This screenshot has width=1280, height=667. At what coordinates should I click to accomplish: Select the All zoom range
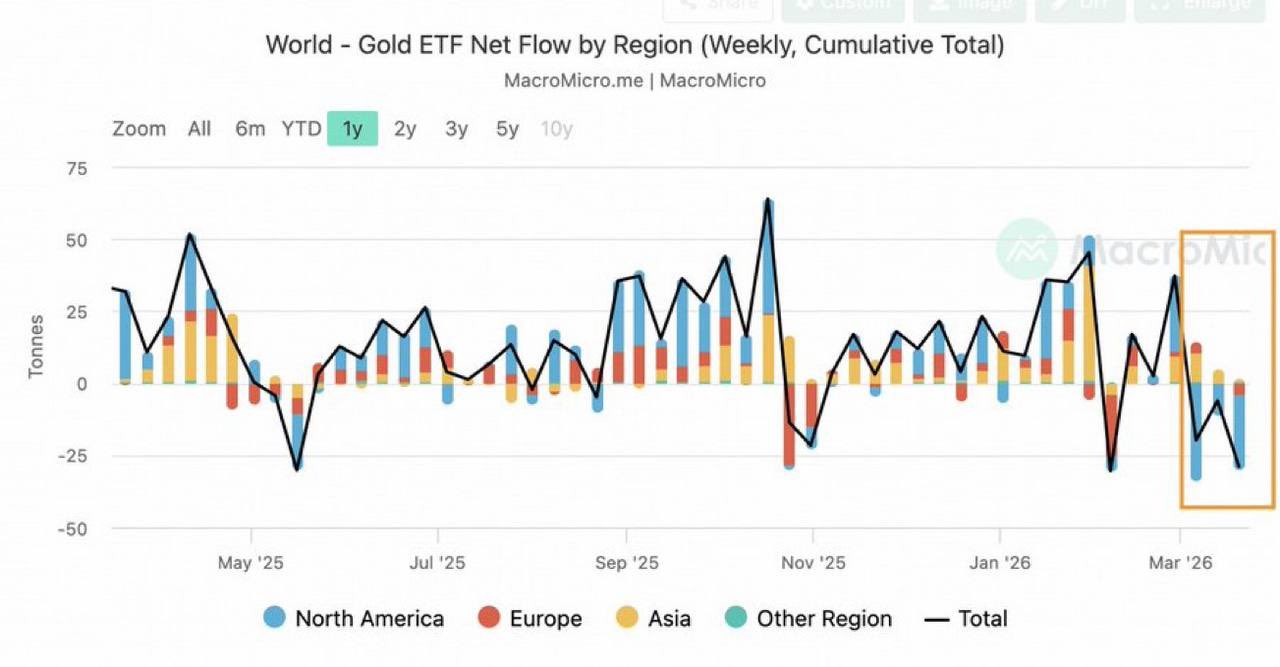tap(199, 129)
